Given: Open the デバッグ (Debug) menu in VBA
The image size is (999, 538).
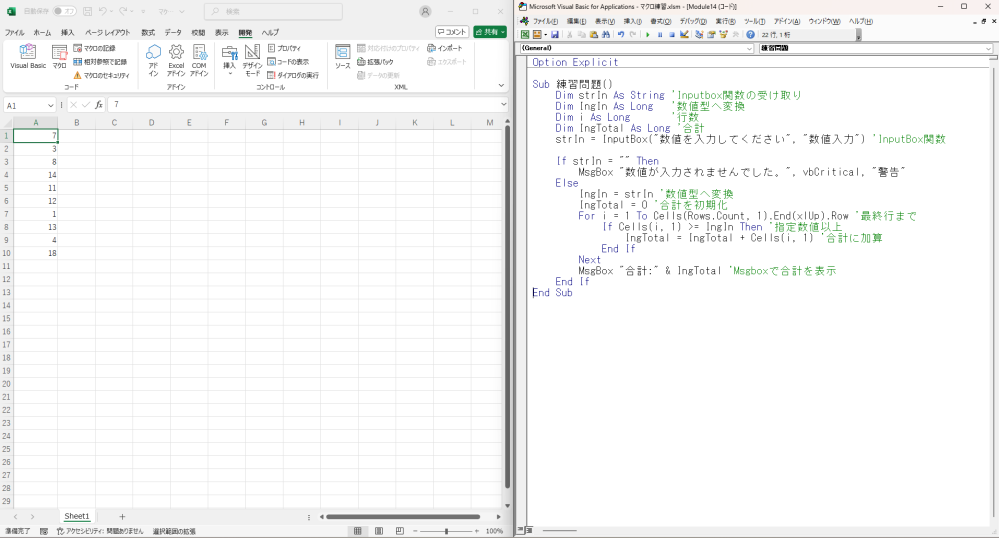Looking at the screenshot, I should coord(692,21).
